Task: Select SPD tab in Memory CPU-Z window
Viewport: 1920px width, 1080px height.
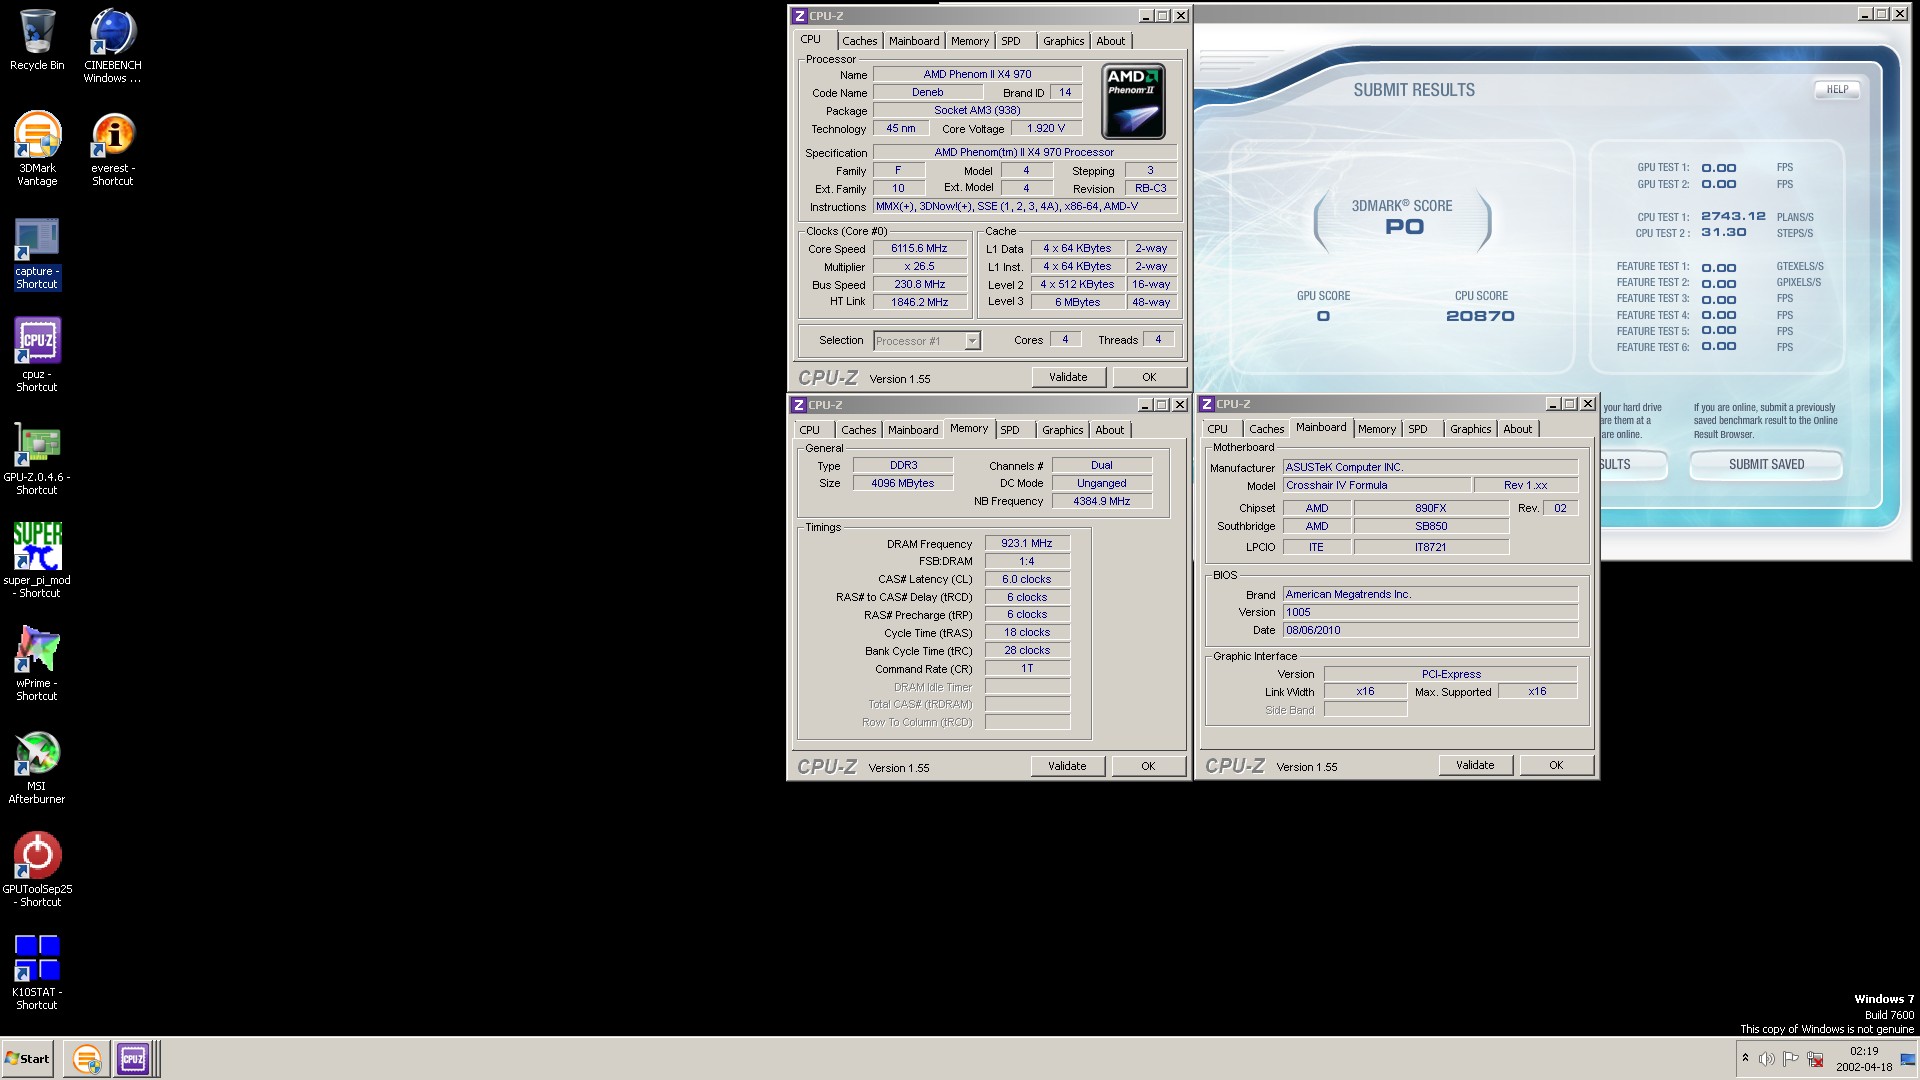Action: 1010,430
